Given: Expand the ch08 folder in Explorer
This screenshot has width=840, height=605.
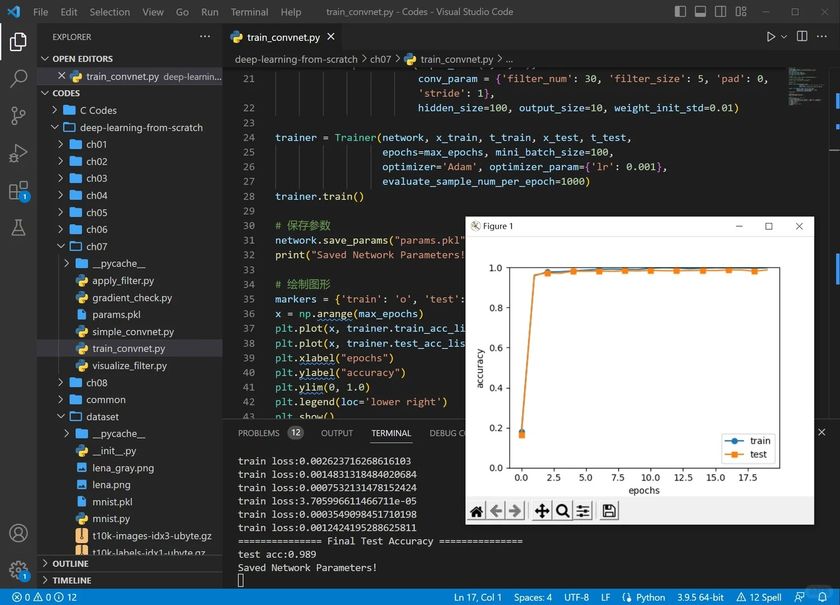Looking at the screenshot, I should pyautogui.click(x=96, y=383).
